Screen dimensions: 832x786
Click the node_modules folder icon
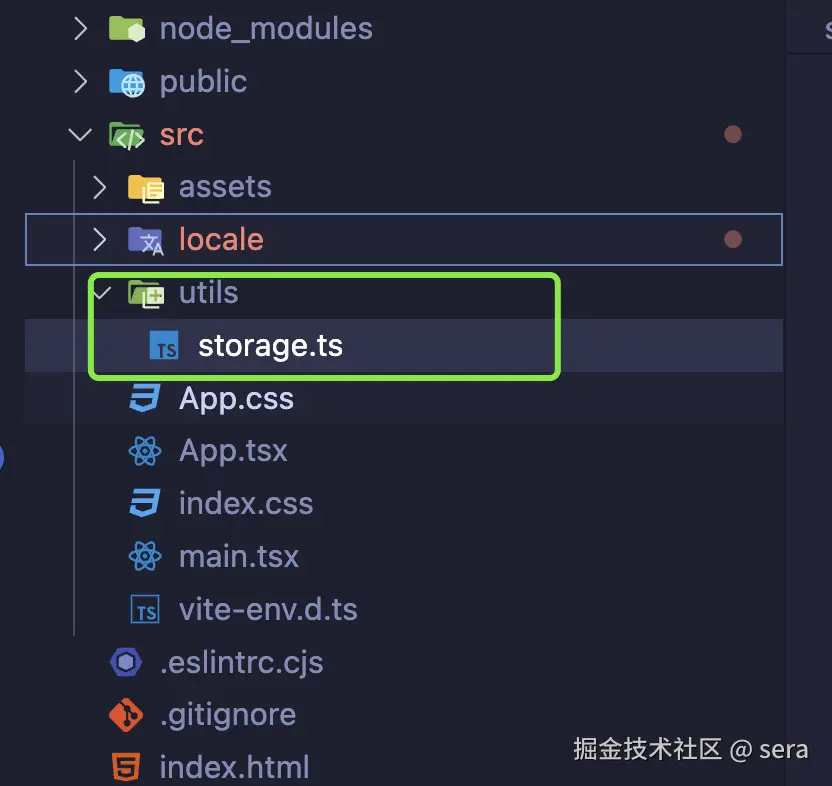point(127,28)
